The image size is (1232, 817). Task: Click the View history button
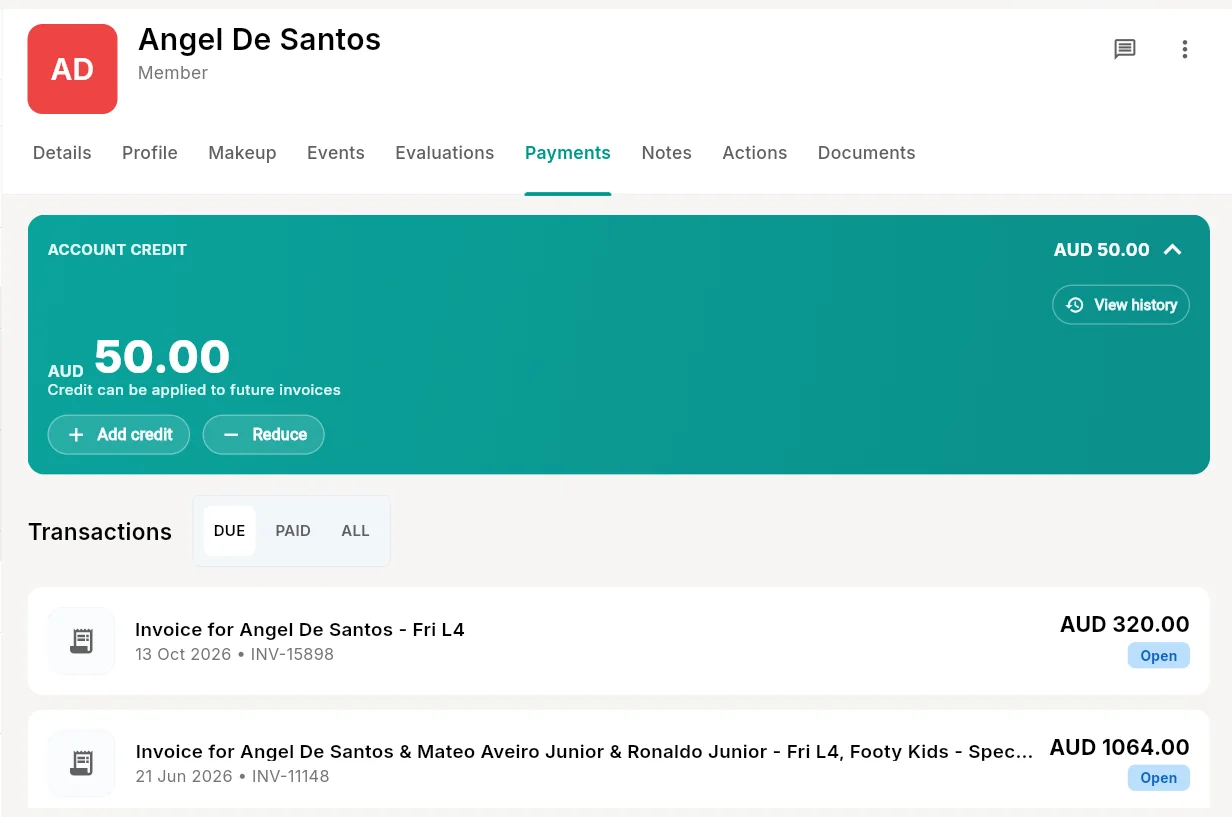pyautogui.click(x=1121, y=305)
